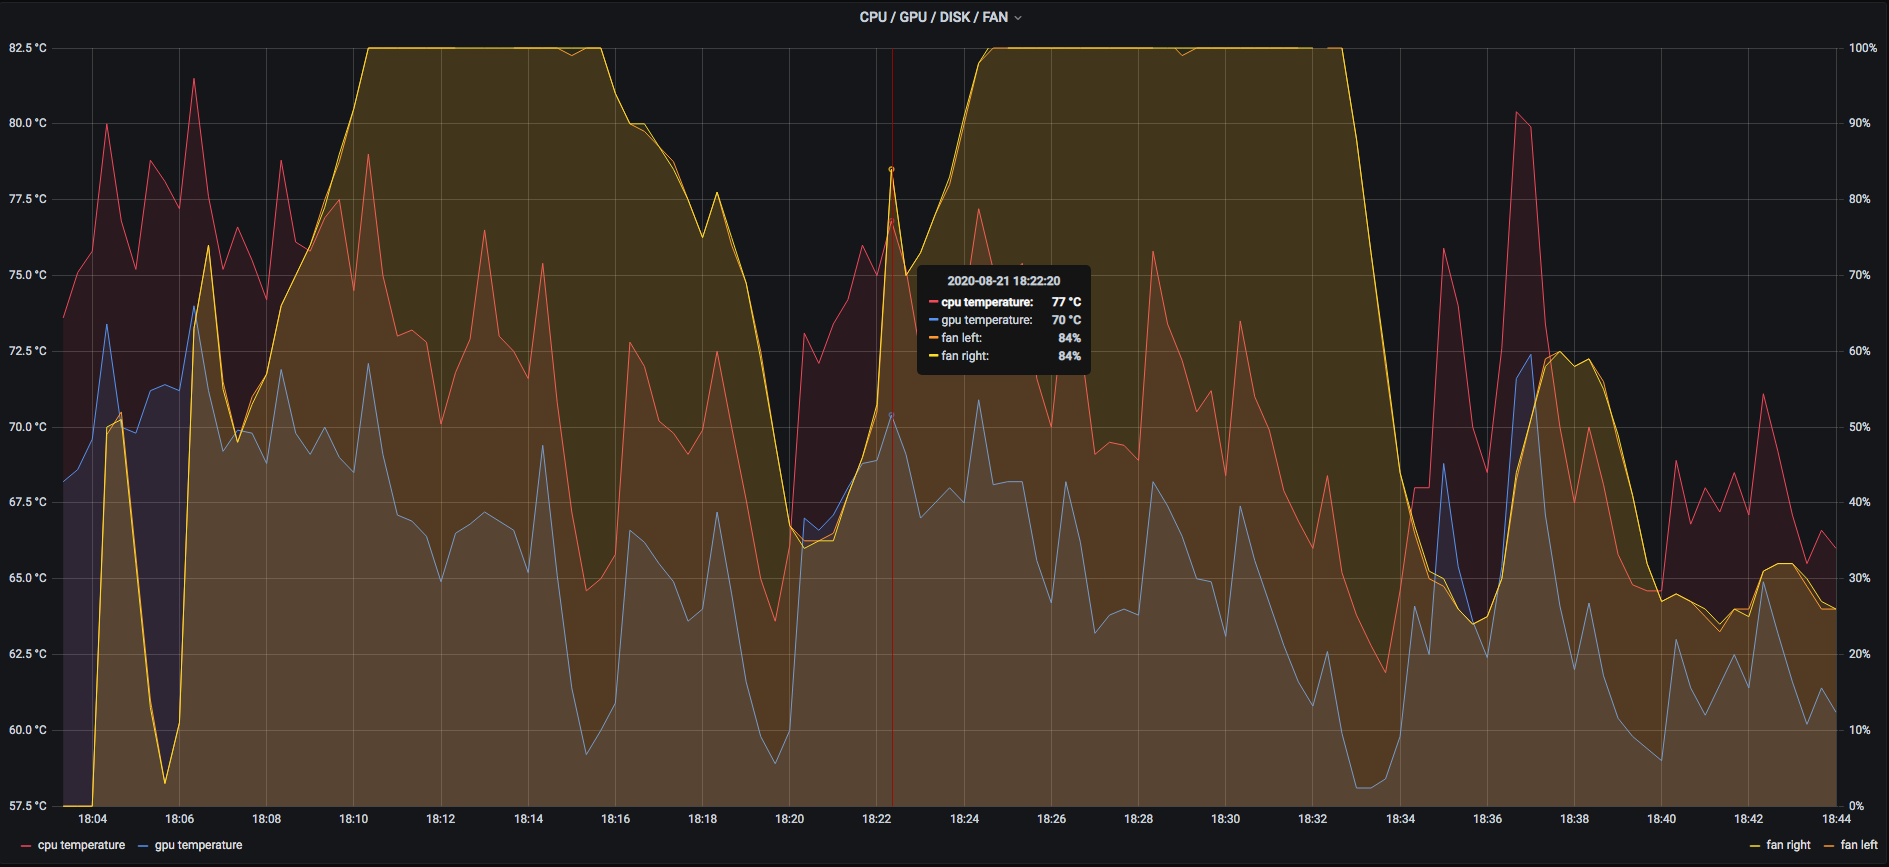The image size is (1889, 867).
Task: Click the tooltip fan left 84% value
Action: [1069, 338]
